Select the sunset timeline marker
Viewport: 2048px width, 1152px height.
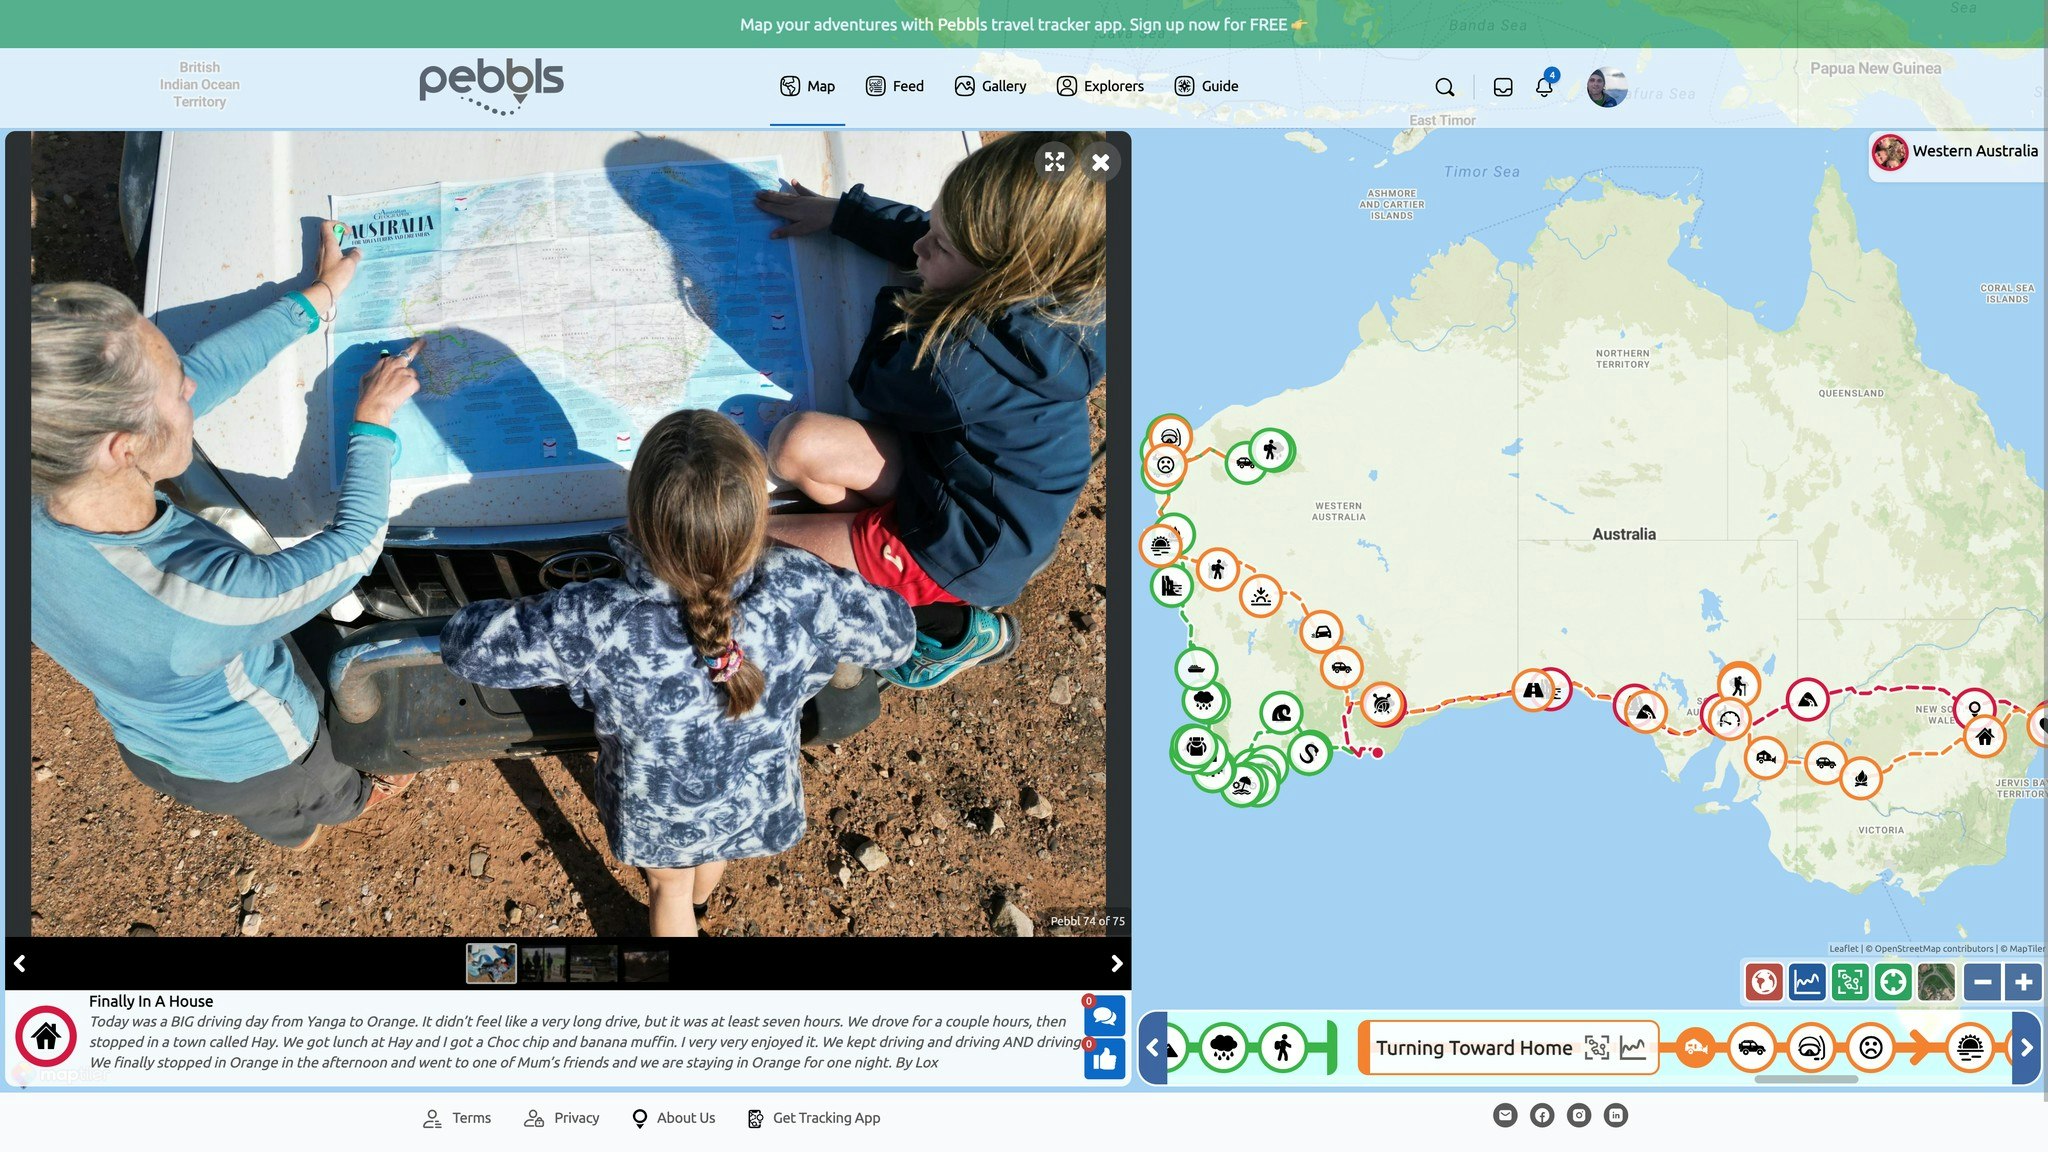(1970, 1048)
